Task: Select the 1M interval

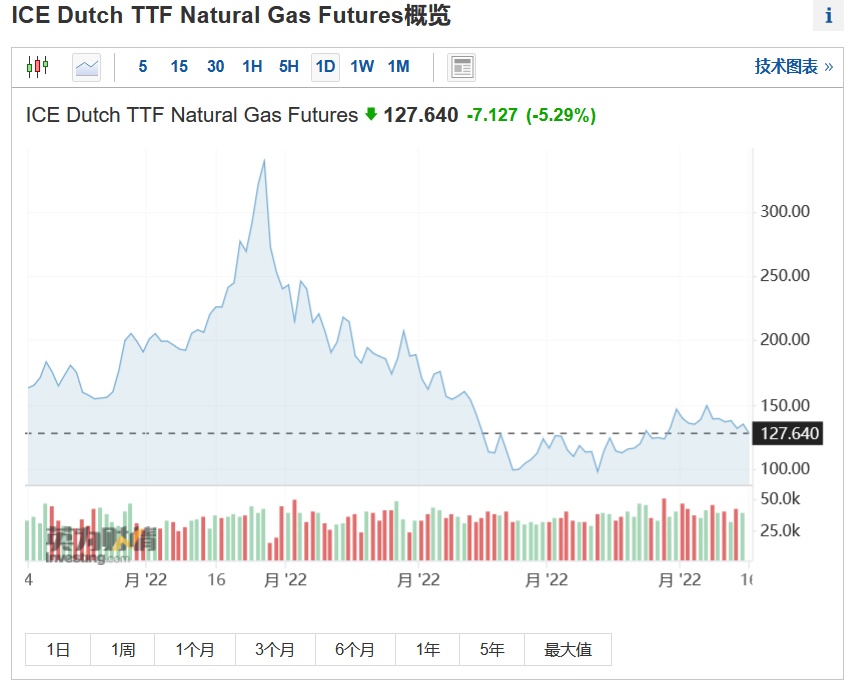Action: pos(398,67)
